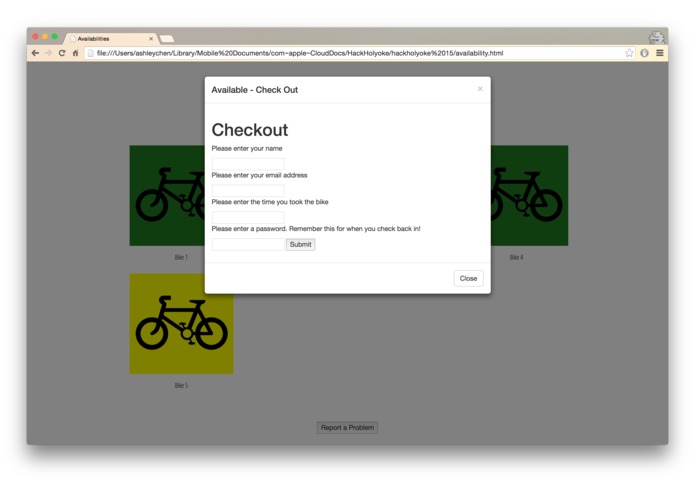Click the Checkout heading text

click(250, 130)
